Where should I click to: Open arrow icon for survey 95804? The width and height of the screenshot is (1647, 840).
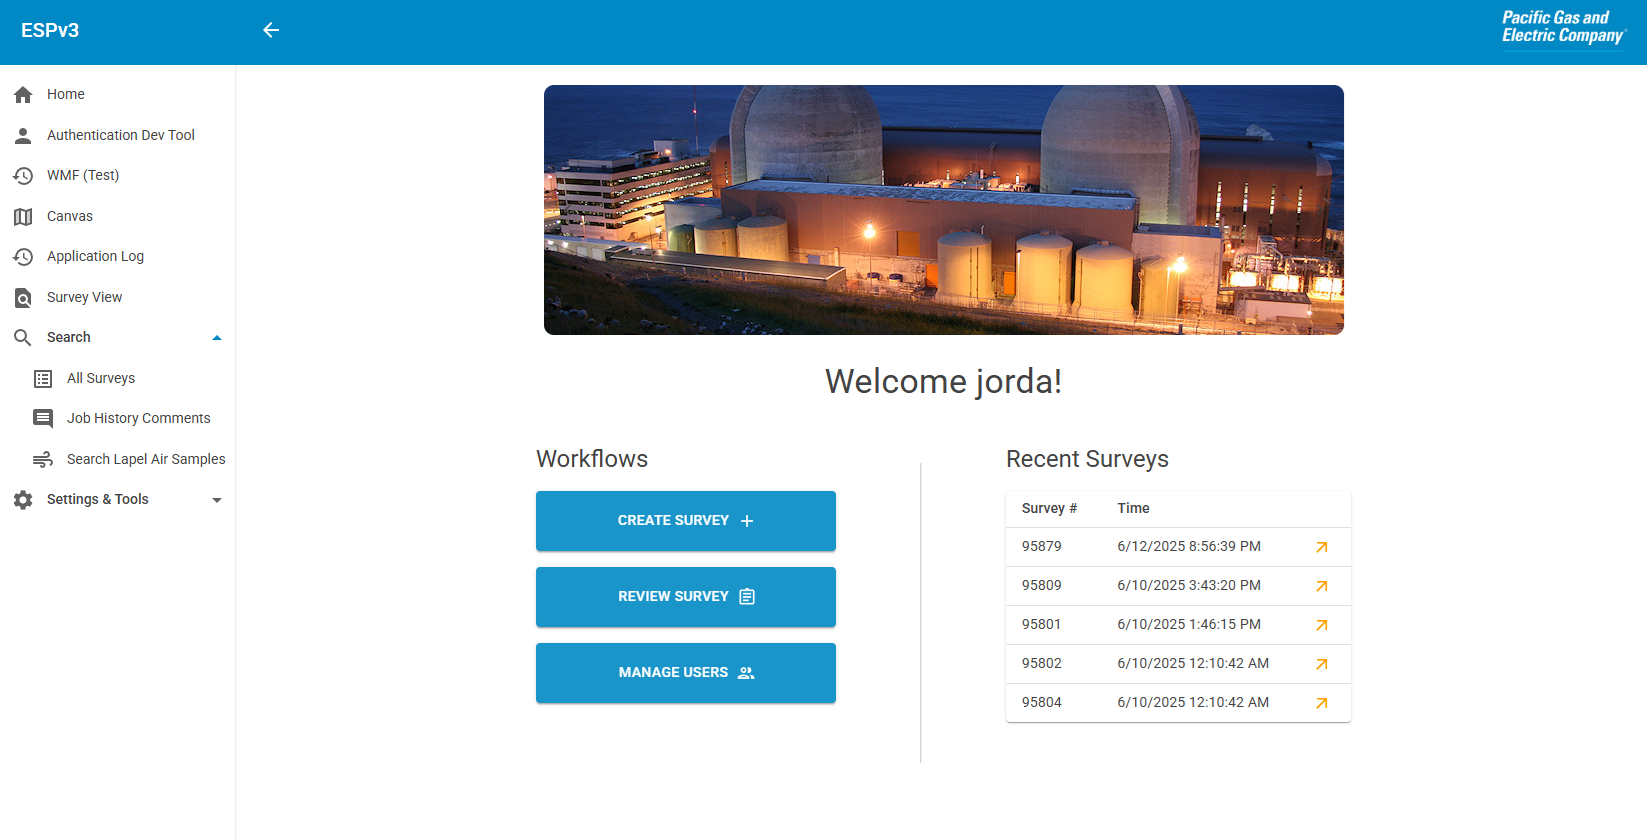point(1321,703)
